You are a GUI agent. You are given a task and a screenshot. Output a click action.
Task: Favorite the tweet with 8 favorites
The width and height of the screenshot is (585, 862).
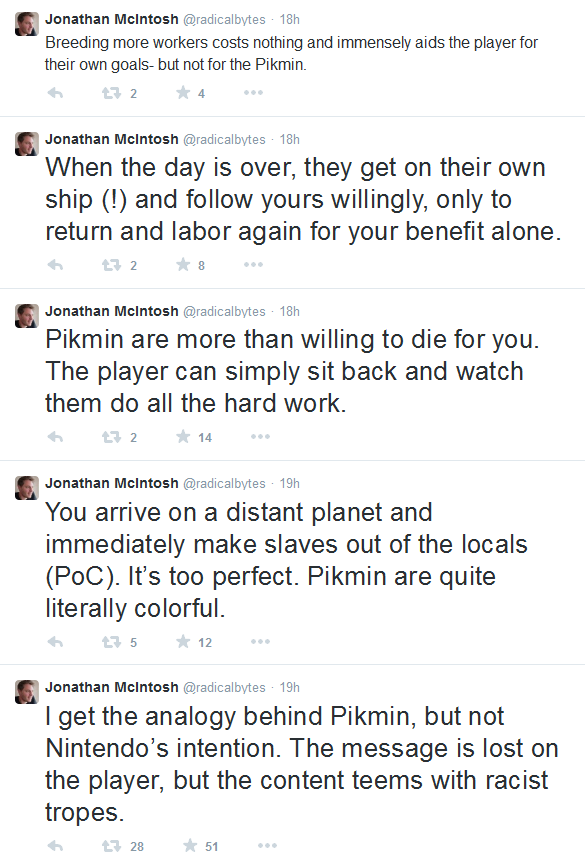(183, 265)
